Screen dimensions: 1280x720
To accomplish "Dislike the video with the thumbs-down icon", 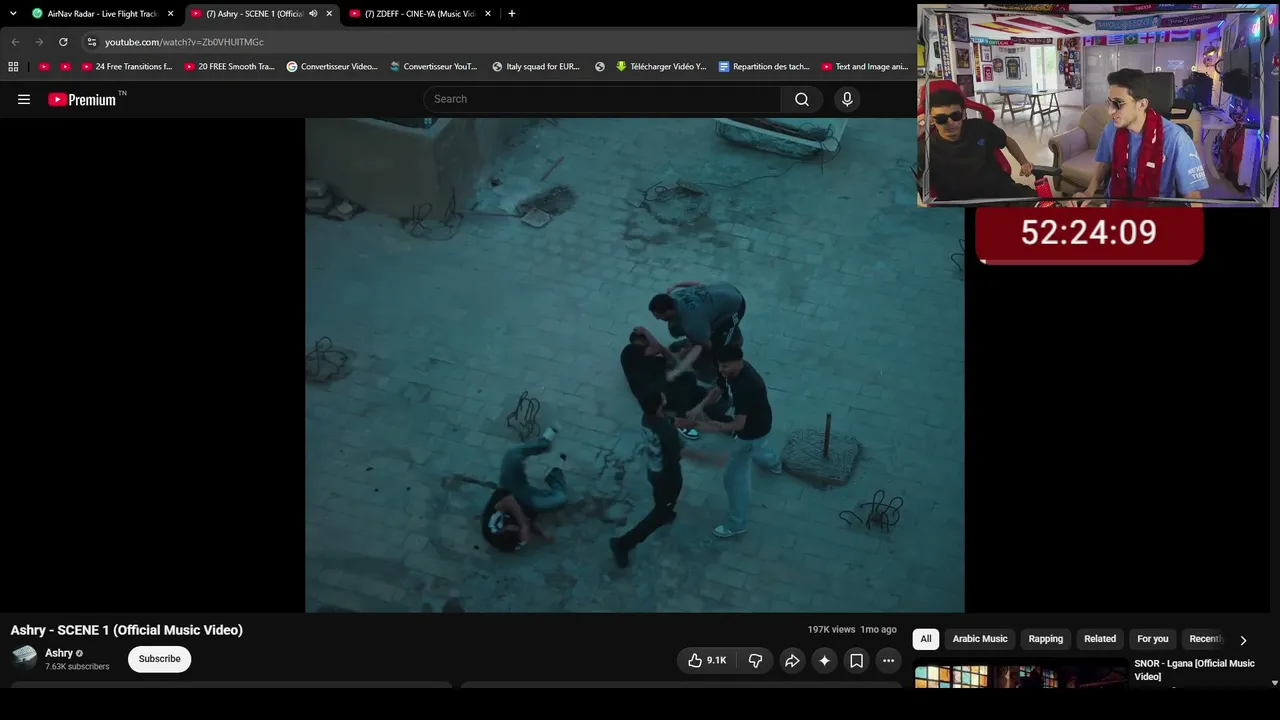I will (x=756, y=660).
